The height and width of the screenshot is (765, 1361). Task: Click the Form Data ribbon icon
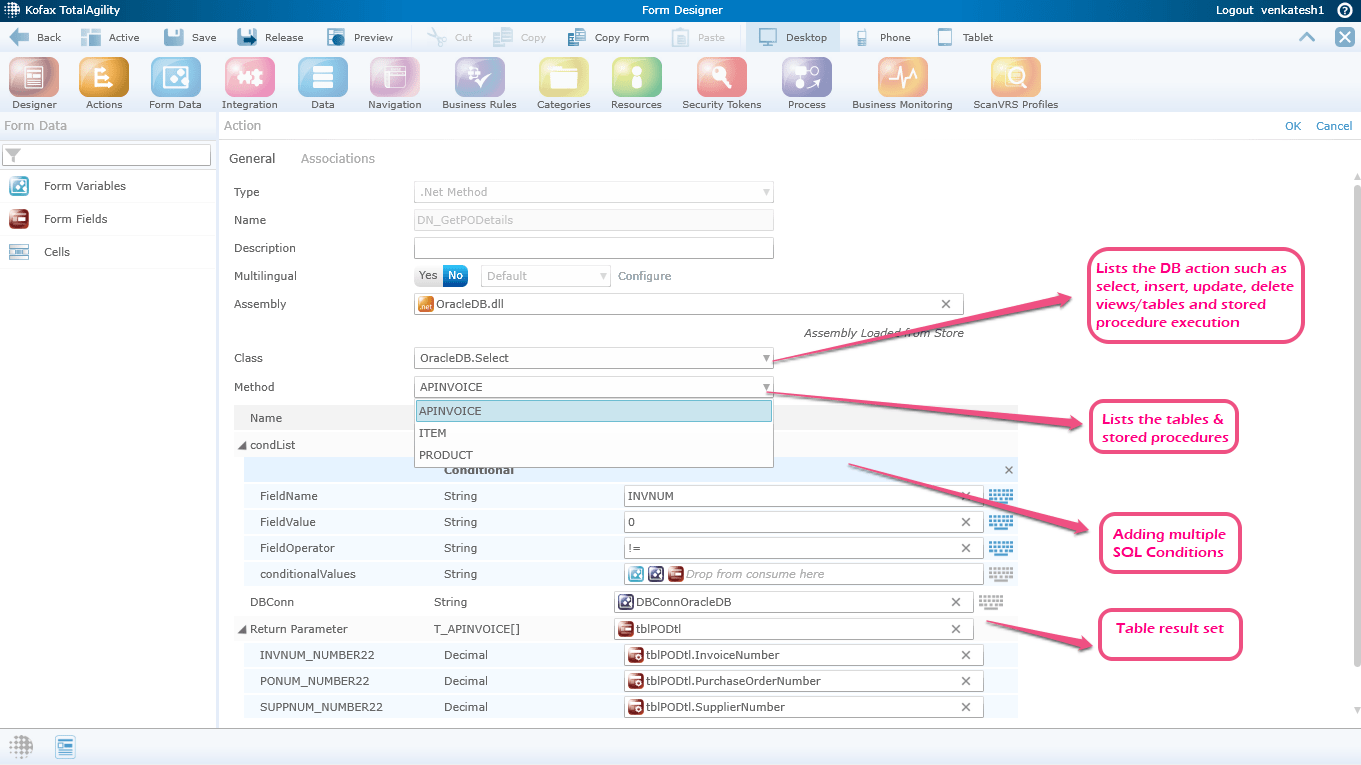tap(175, 78)
